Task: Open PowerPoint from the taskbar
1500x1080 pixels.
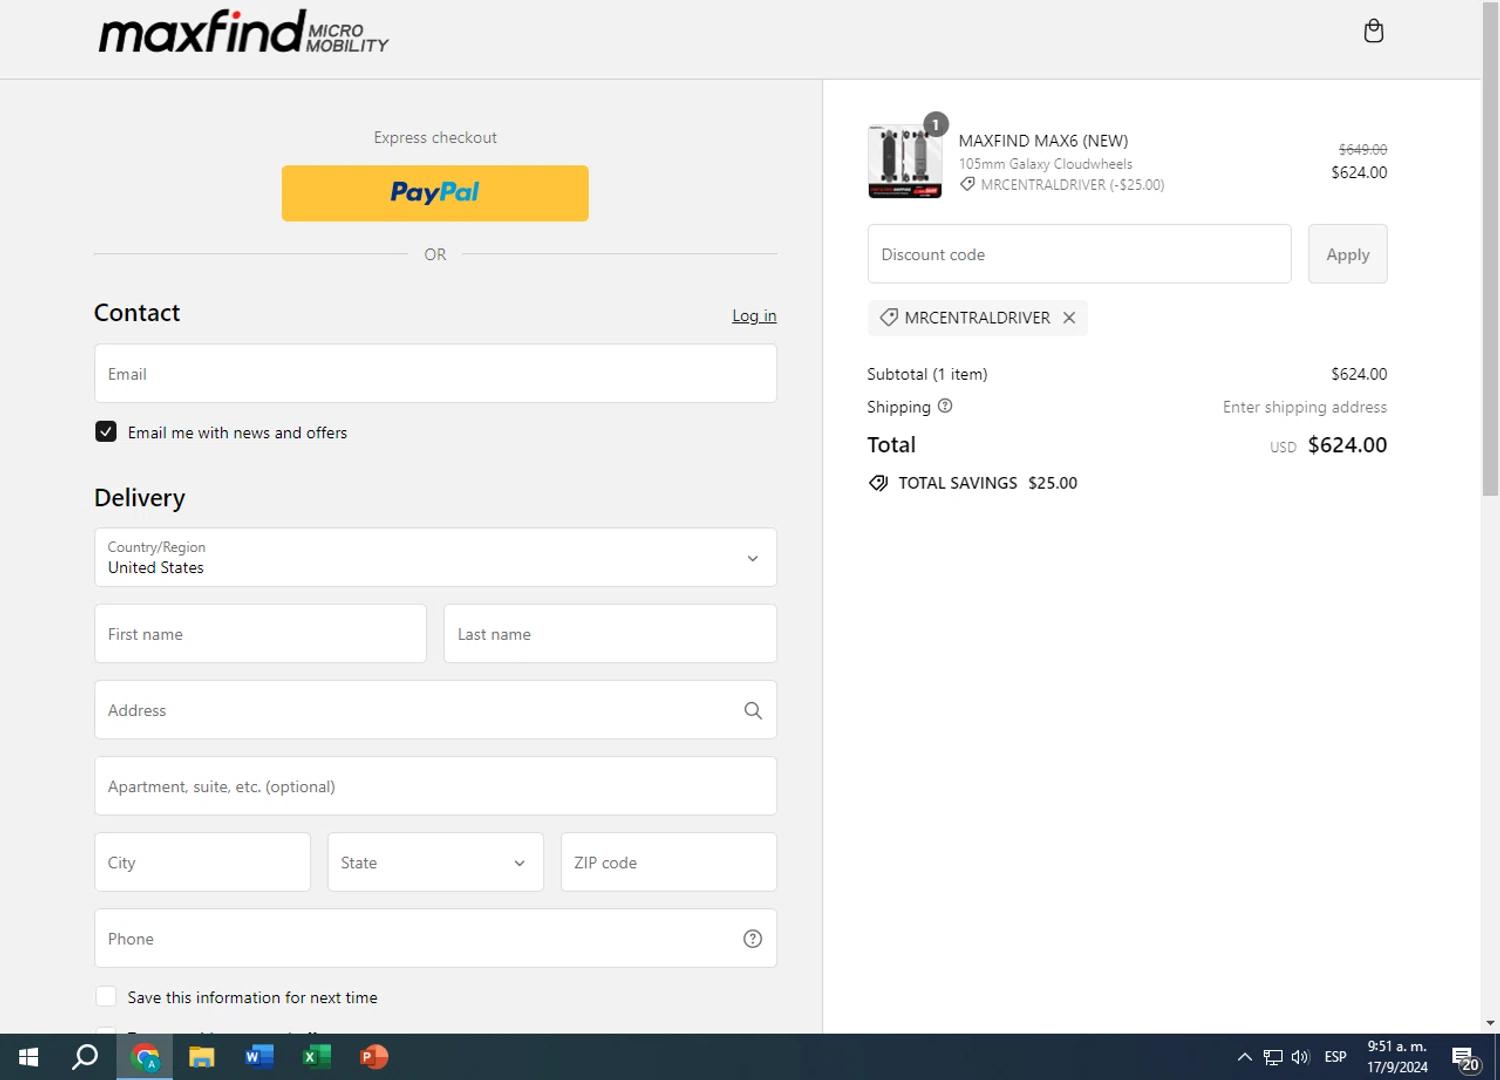Action: pos(373,1057)
